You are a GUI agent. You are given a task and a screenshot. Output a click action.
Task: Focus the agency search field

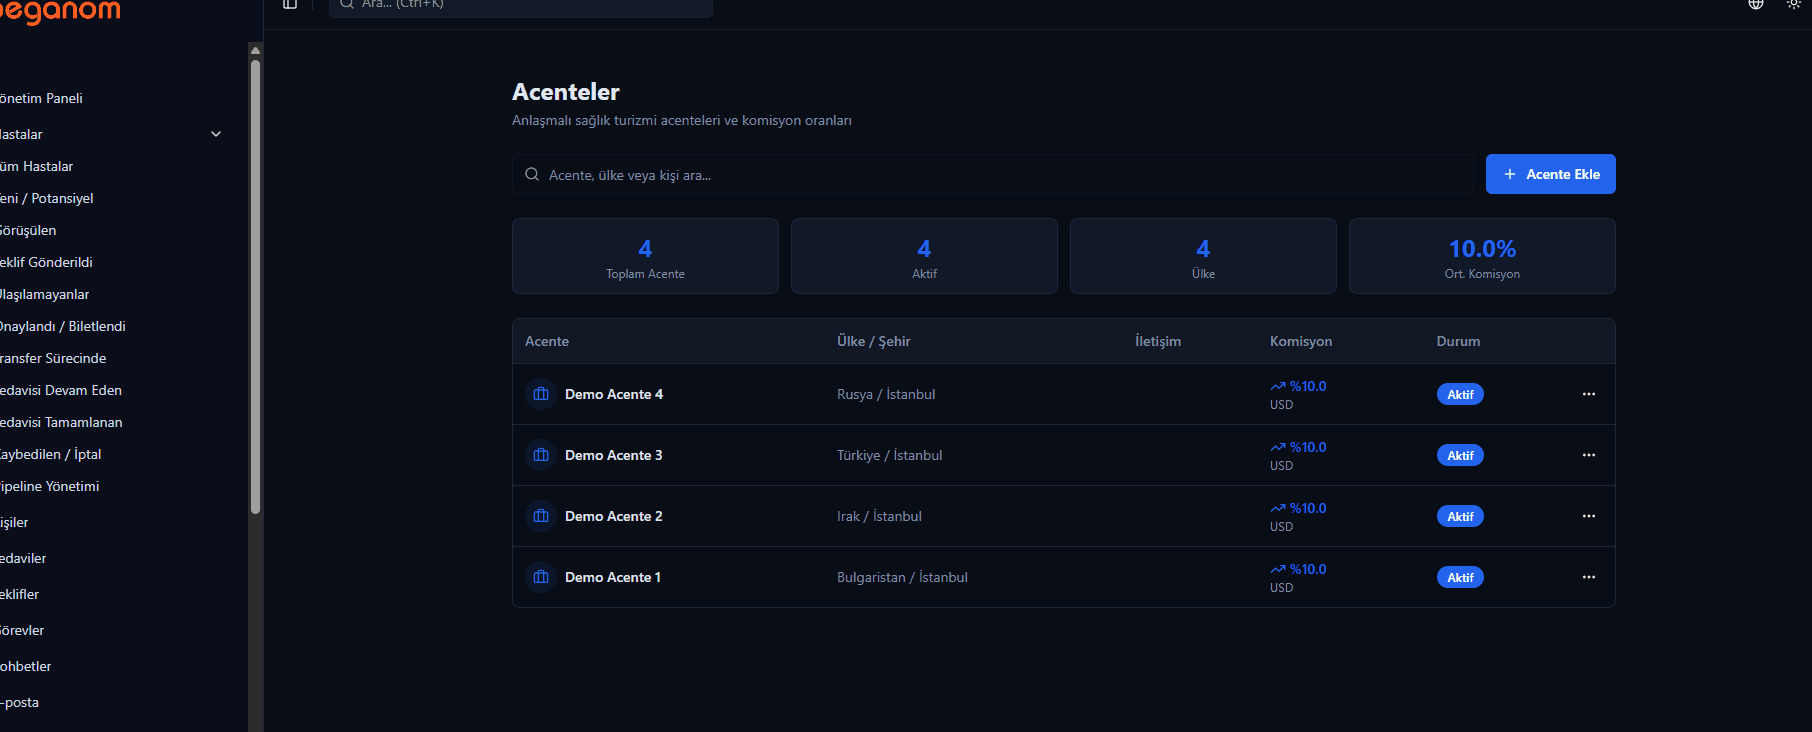click(993, 174)
